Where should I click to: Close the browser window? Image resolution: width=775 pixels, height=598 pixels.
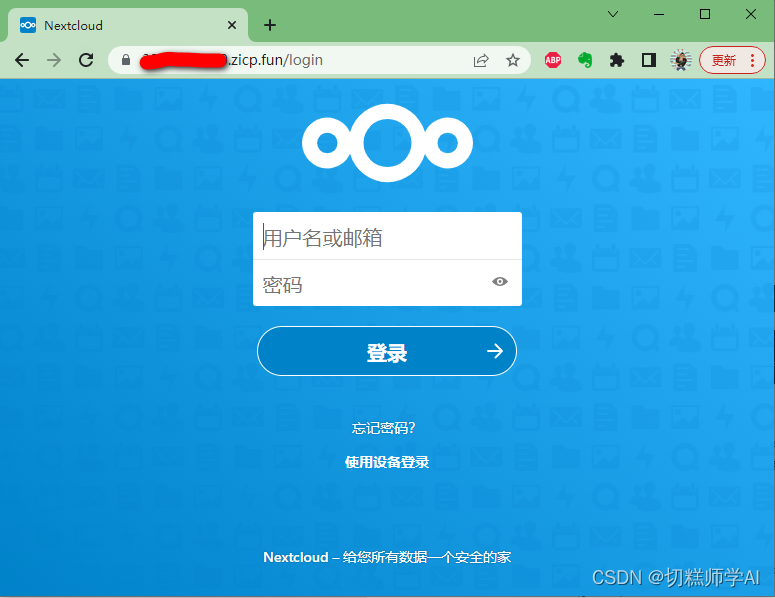click(x=751, y=14)
